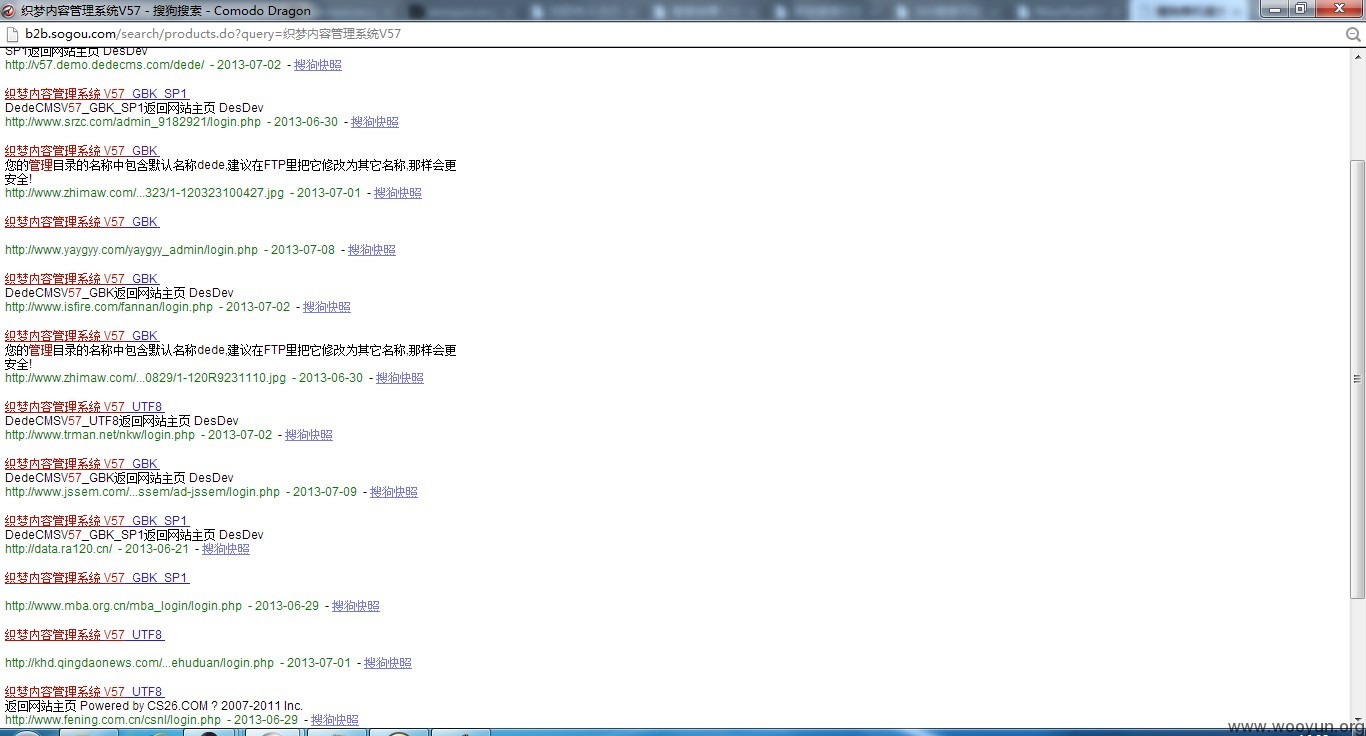Image resolution: width=1366 pixels, height=736 pixels.
Task: Click the date 2013-07-09 on jssem.com row
Action: click(325, 492)
